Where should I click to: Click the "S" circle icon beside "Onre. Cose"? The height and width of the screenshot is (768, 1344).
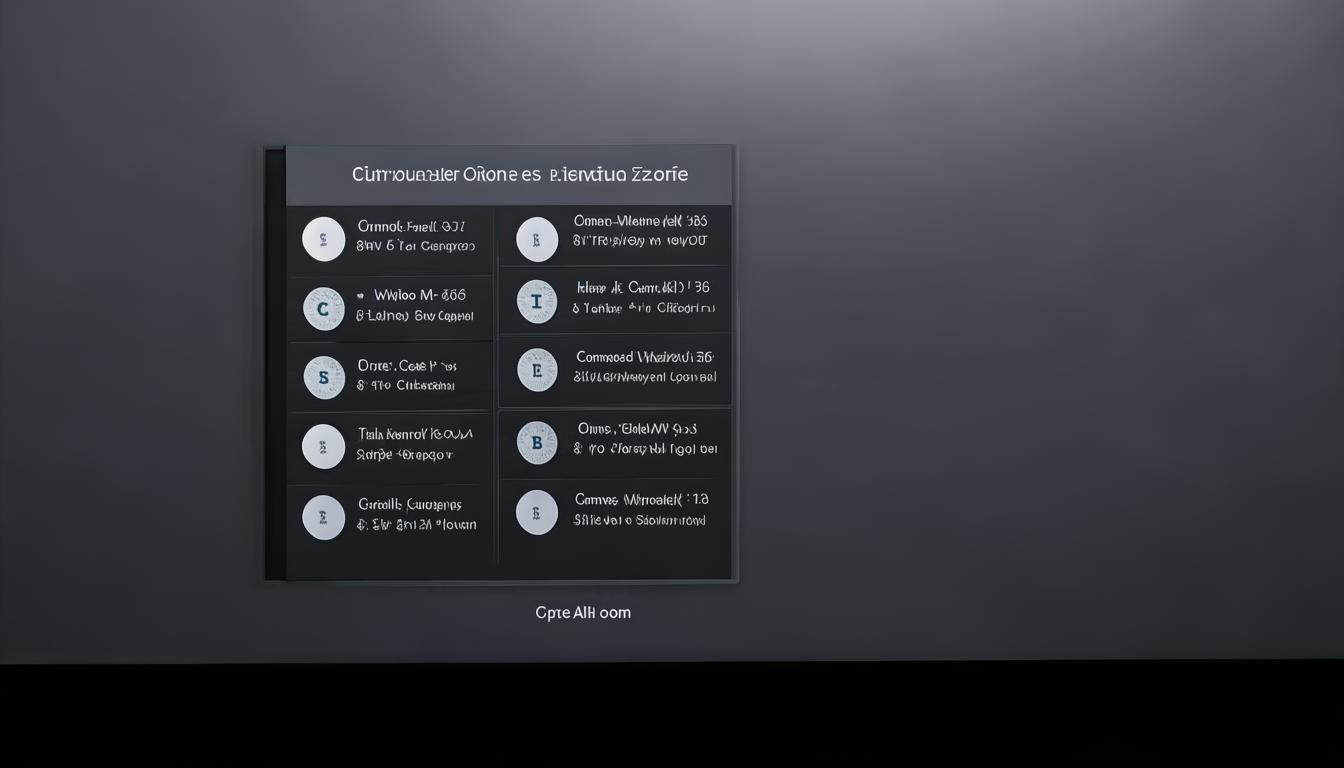[x=323, y=377]
